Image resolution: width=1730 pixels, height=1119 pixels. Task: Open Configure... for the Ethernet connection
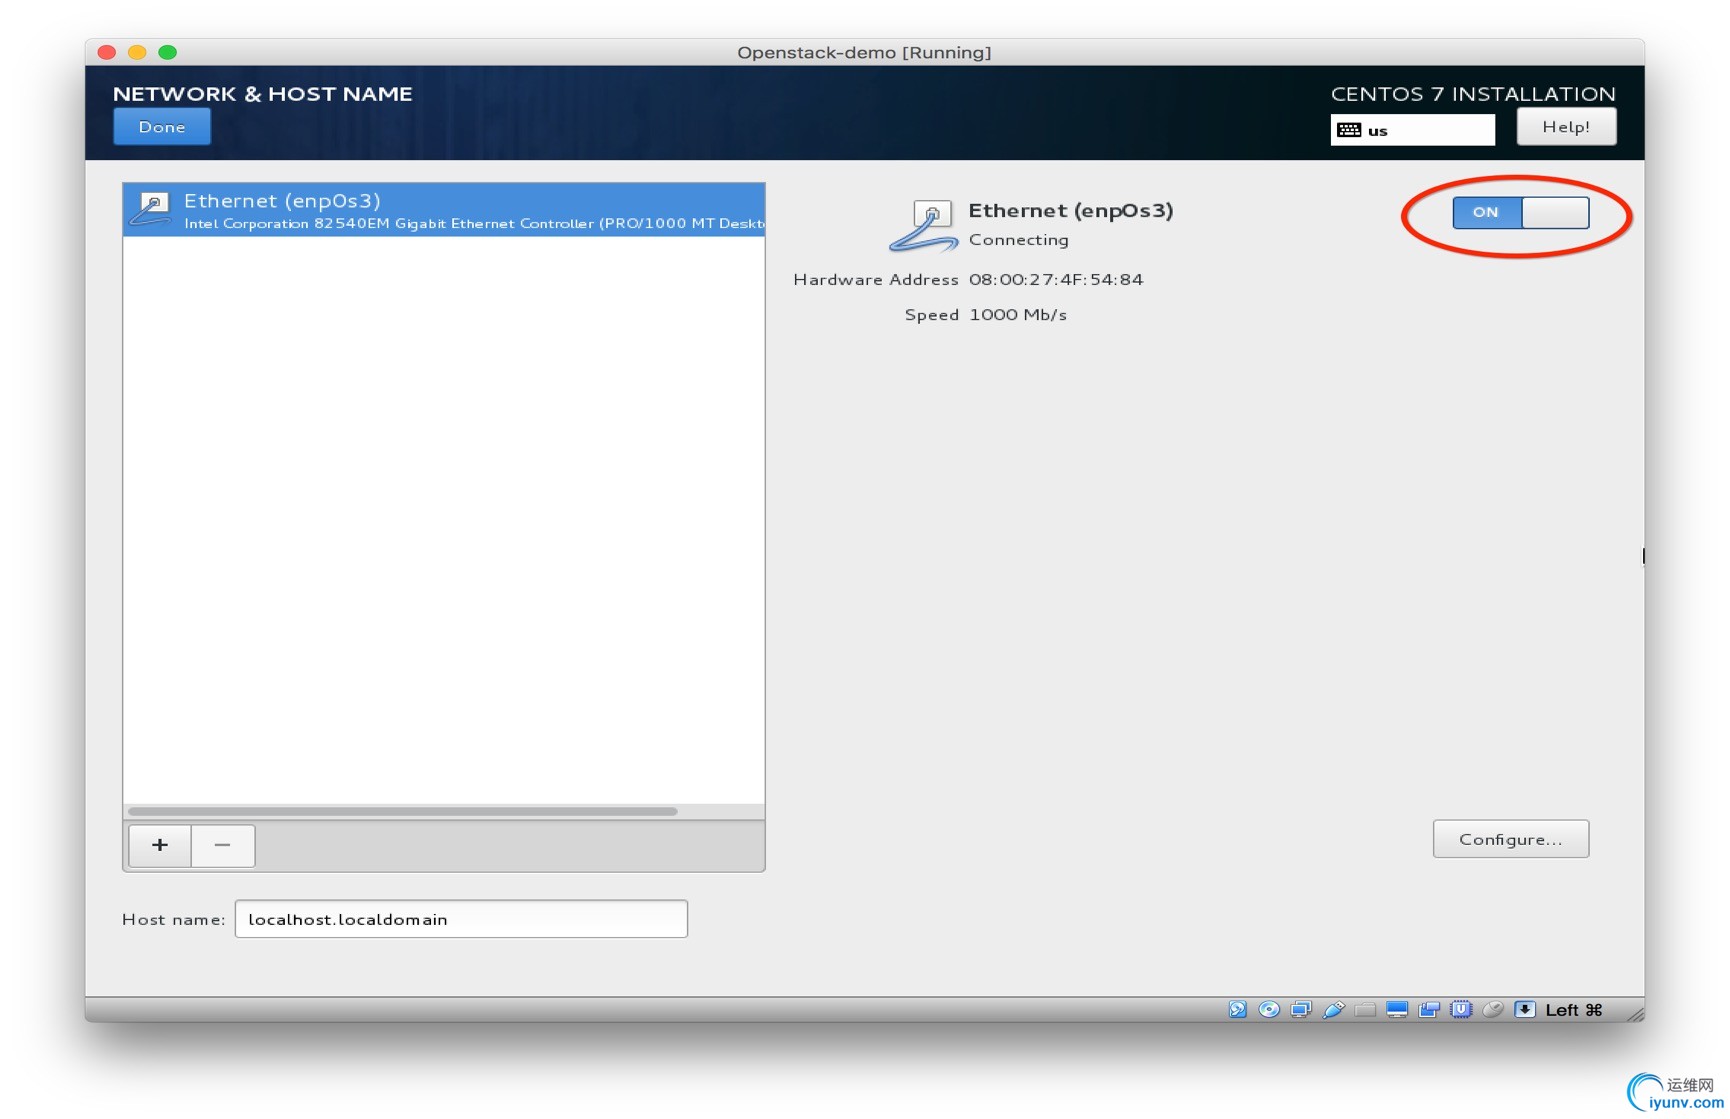pyautogui.click(x=1510, y=839)
